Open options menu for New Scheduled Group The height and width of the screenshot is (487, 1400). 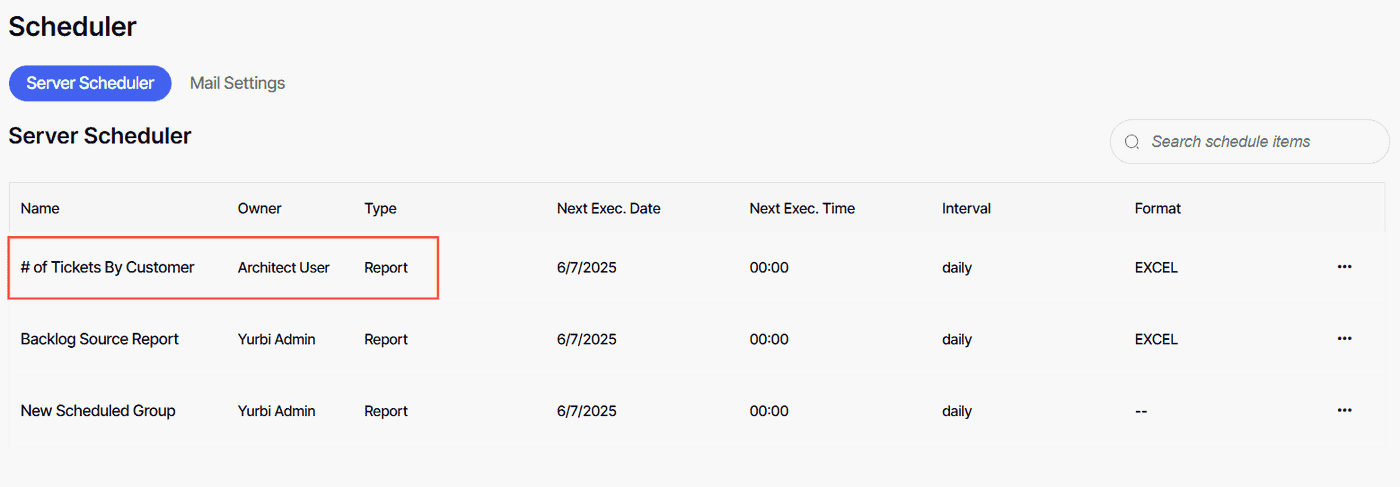coord(1344,411)
